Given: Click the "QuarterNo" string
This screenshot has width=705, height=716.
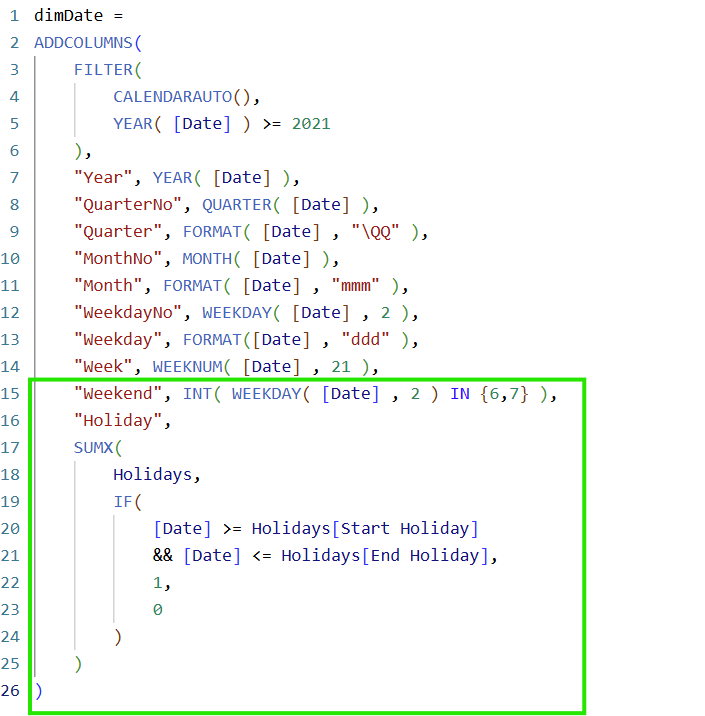Looking at the screenshot, I should [x=128, y=205].
